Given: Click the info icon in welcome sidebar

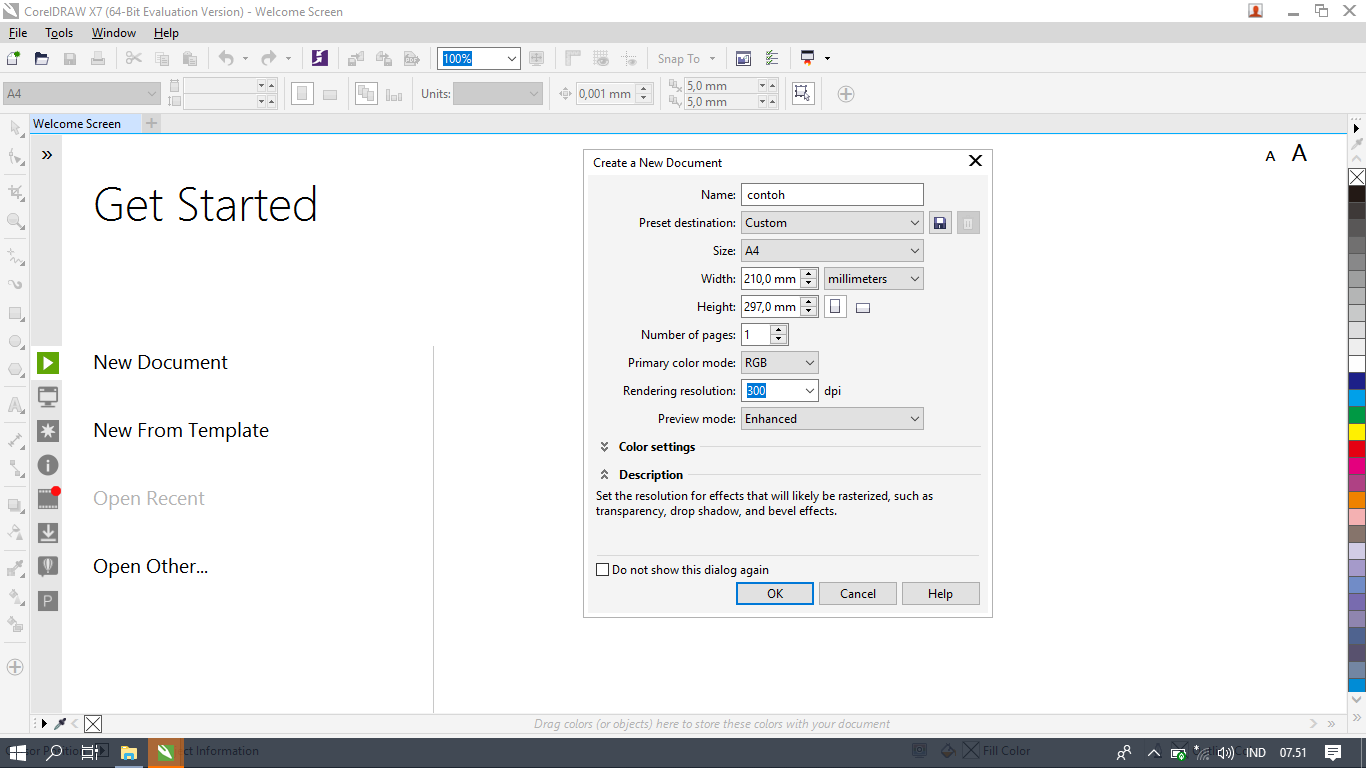Looking at the screenshot, I should [x=48, y=465].
